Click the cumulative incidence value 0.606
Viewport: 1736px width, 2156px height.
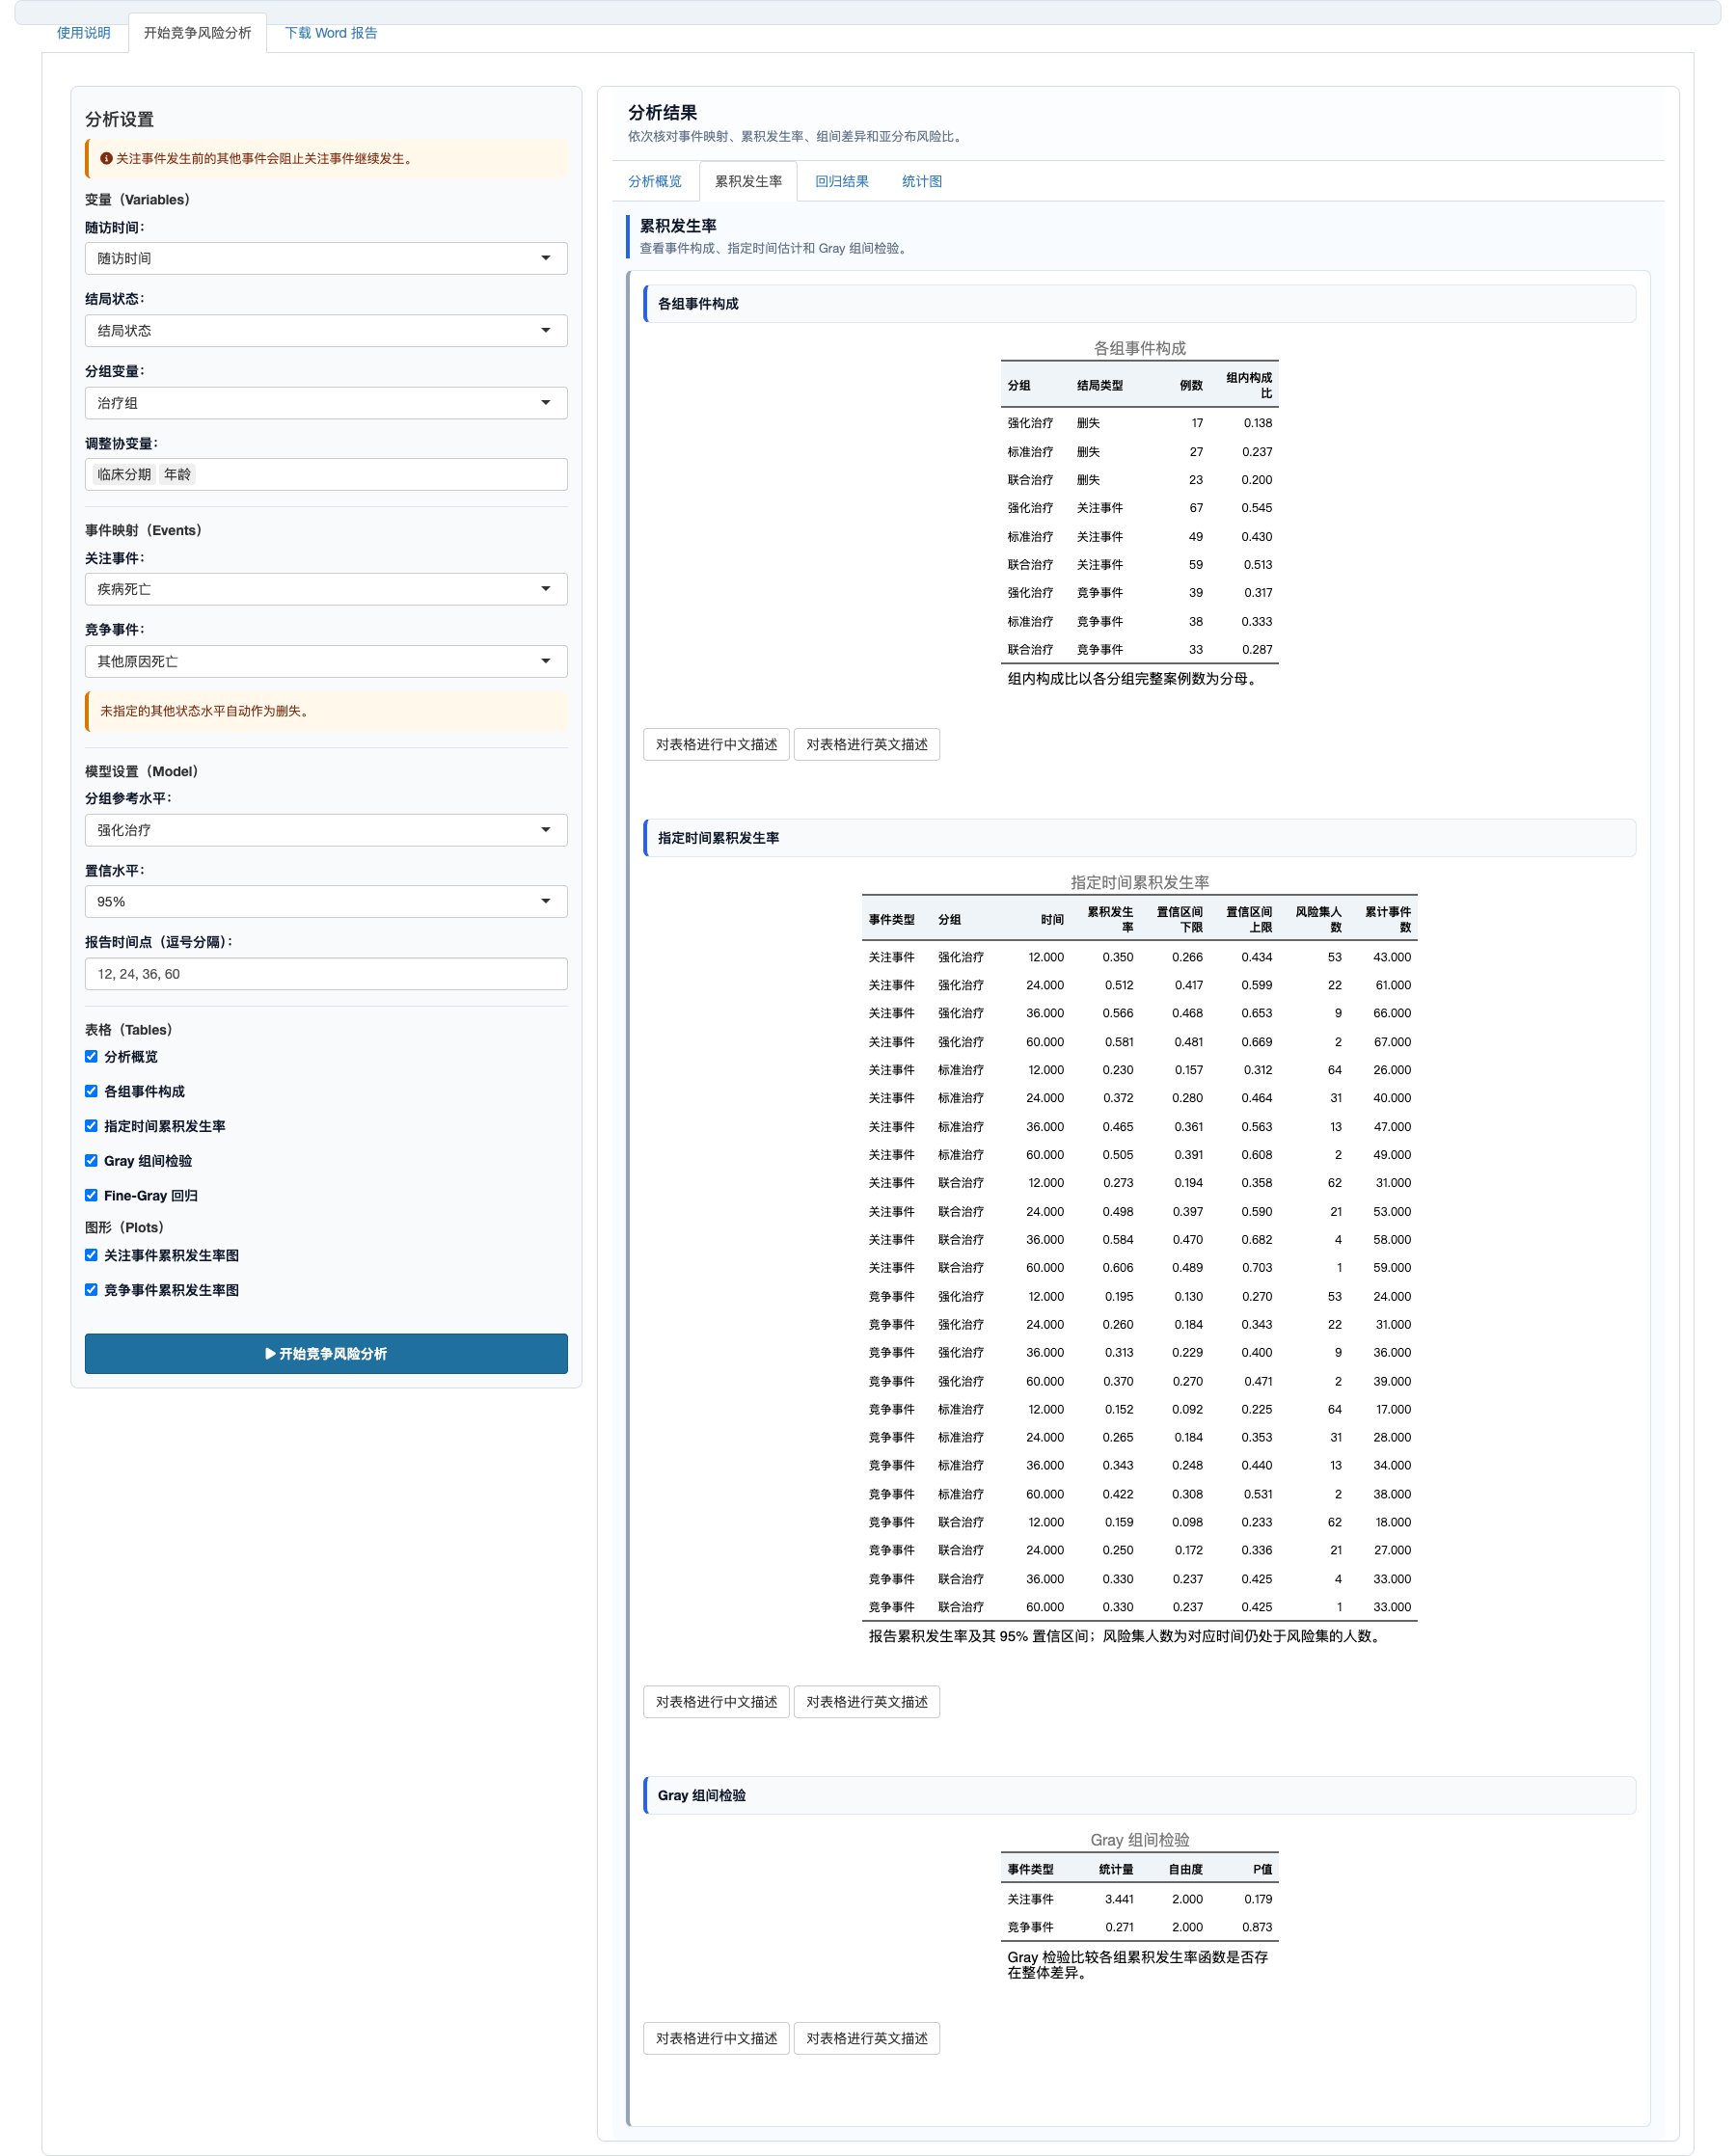(x=1118, y=1267)
